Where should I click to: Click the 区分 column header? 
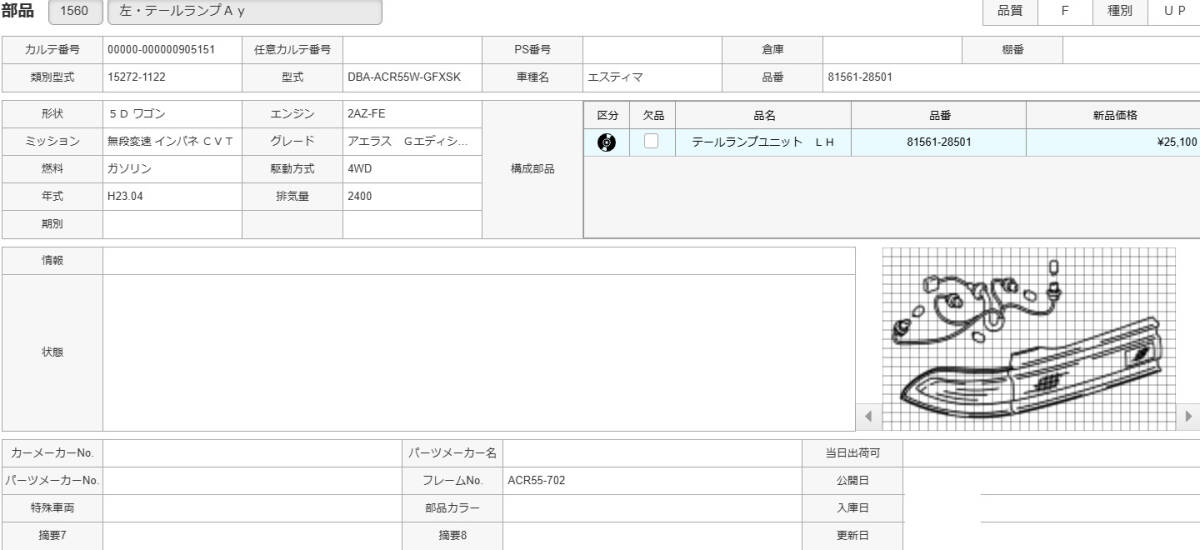[606, 115]
